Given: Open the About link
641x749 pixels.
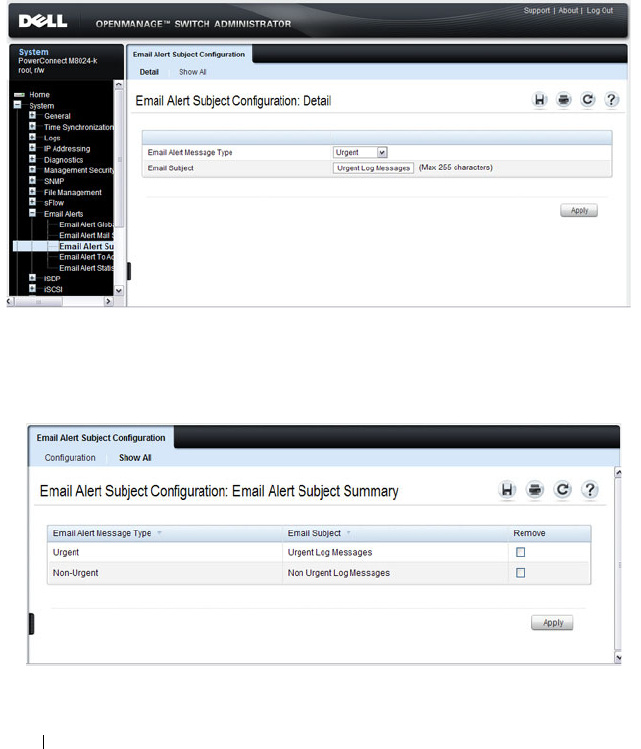Looking at the screenshot, I should [x=568, y=11].
